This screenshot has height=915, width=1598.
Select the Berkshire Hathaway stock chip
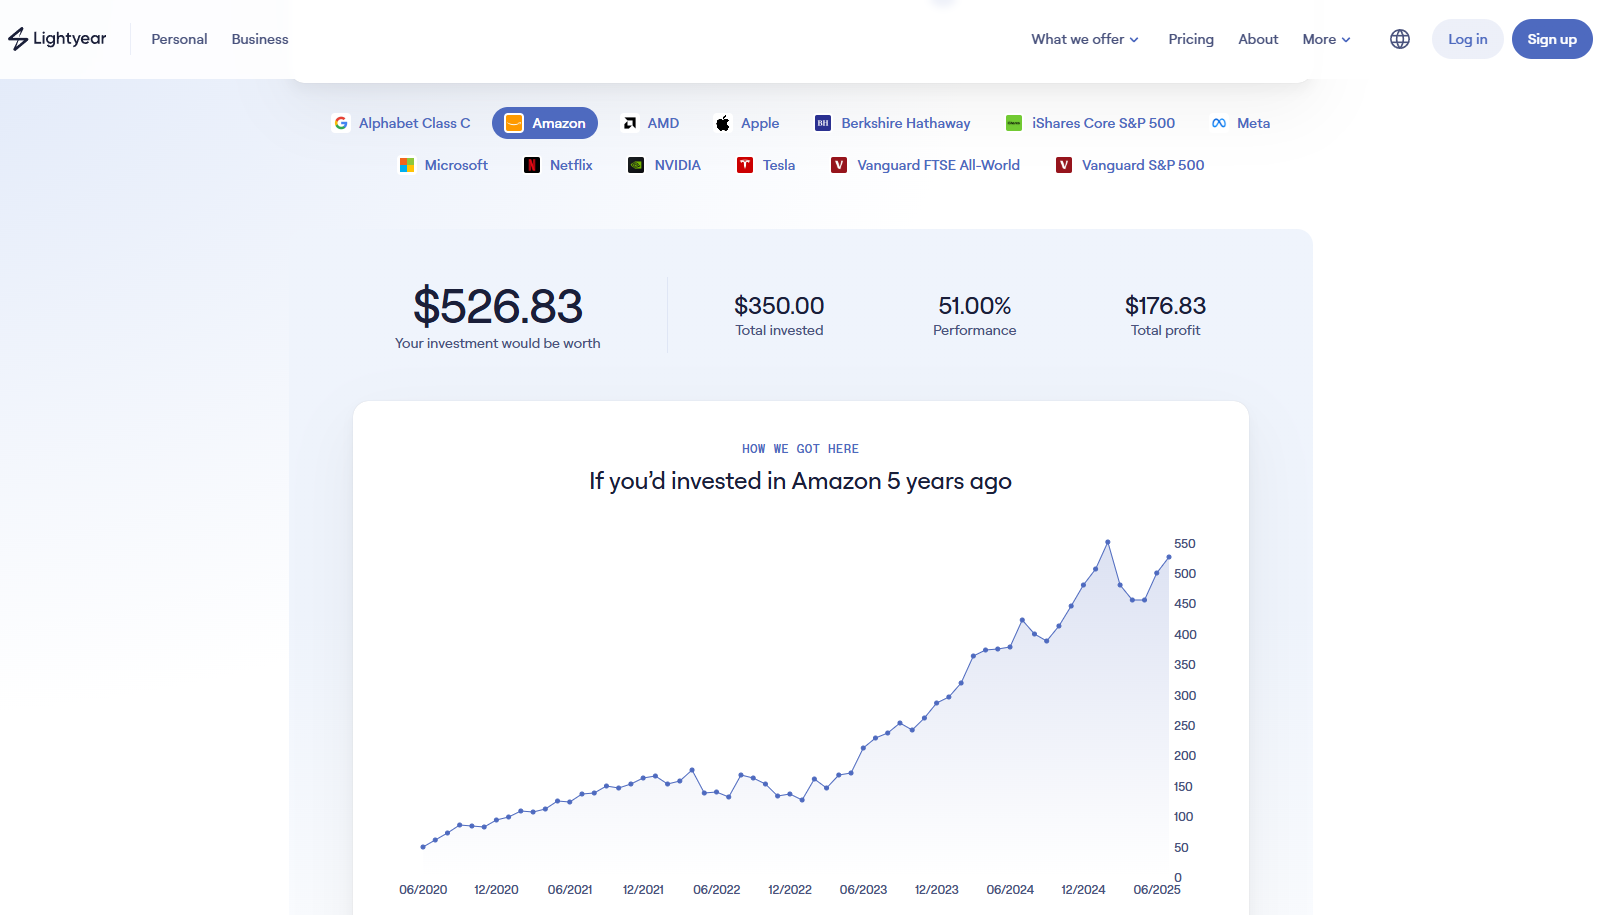tap(892, 123)
